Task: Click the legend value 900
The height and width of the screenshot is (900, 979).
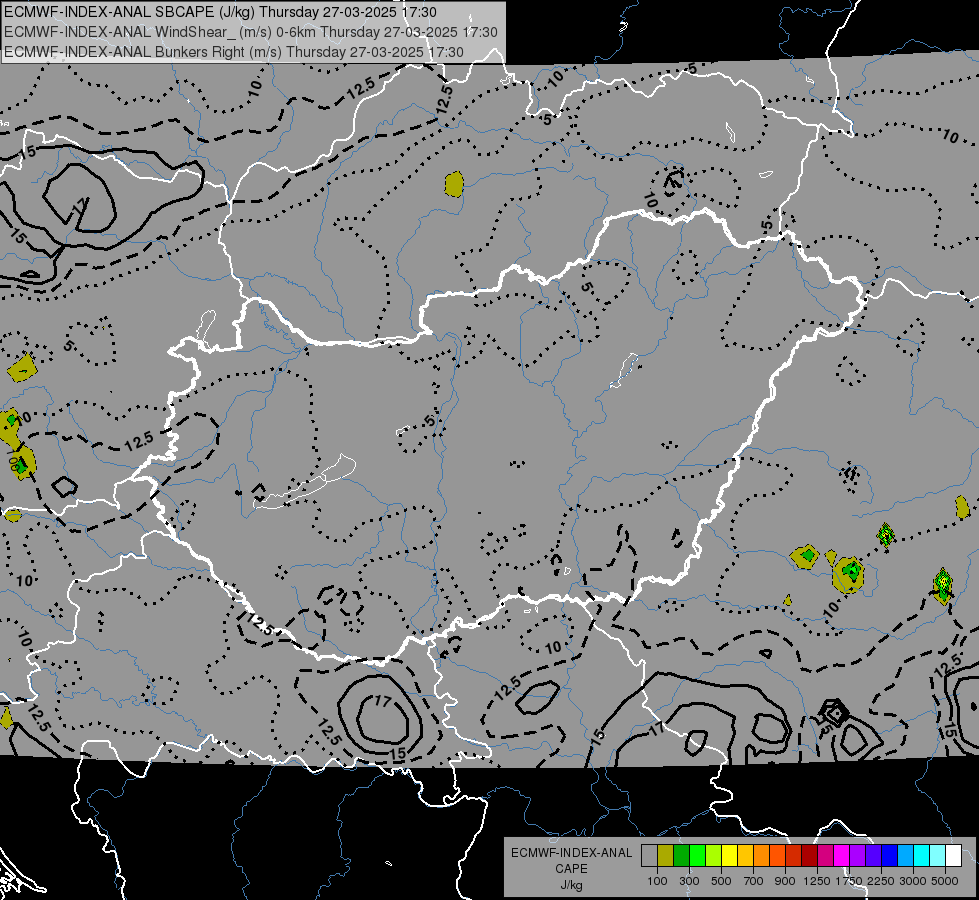Action: coord(785,881)
